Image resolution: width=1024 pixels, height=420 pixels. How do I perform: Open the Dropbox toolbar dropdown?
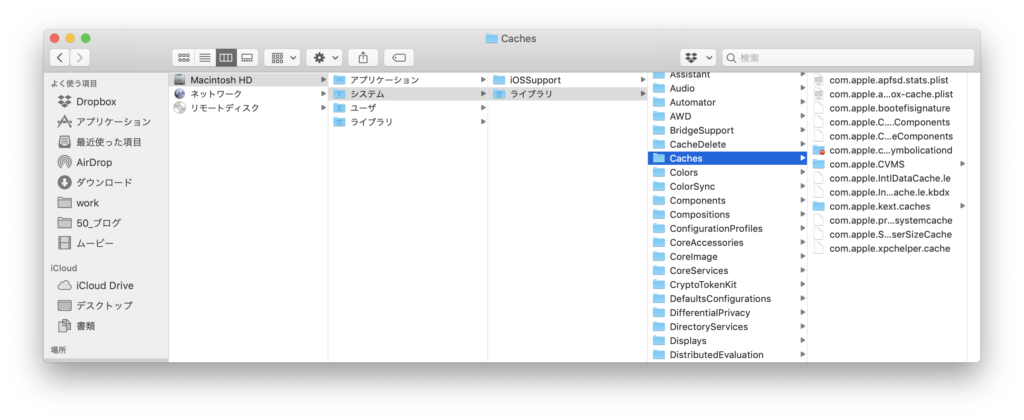(697, 58)
